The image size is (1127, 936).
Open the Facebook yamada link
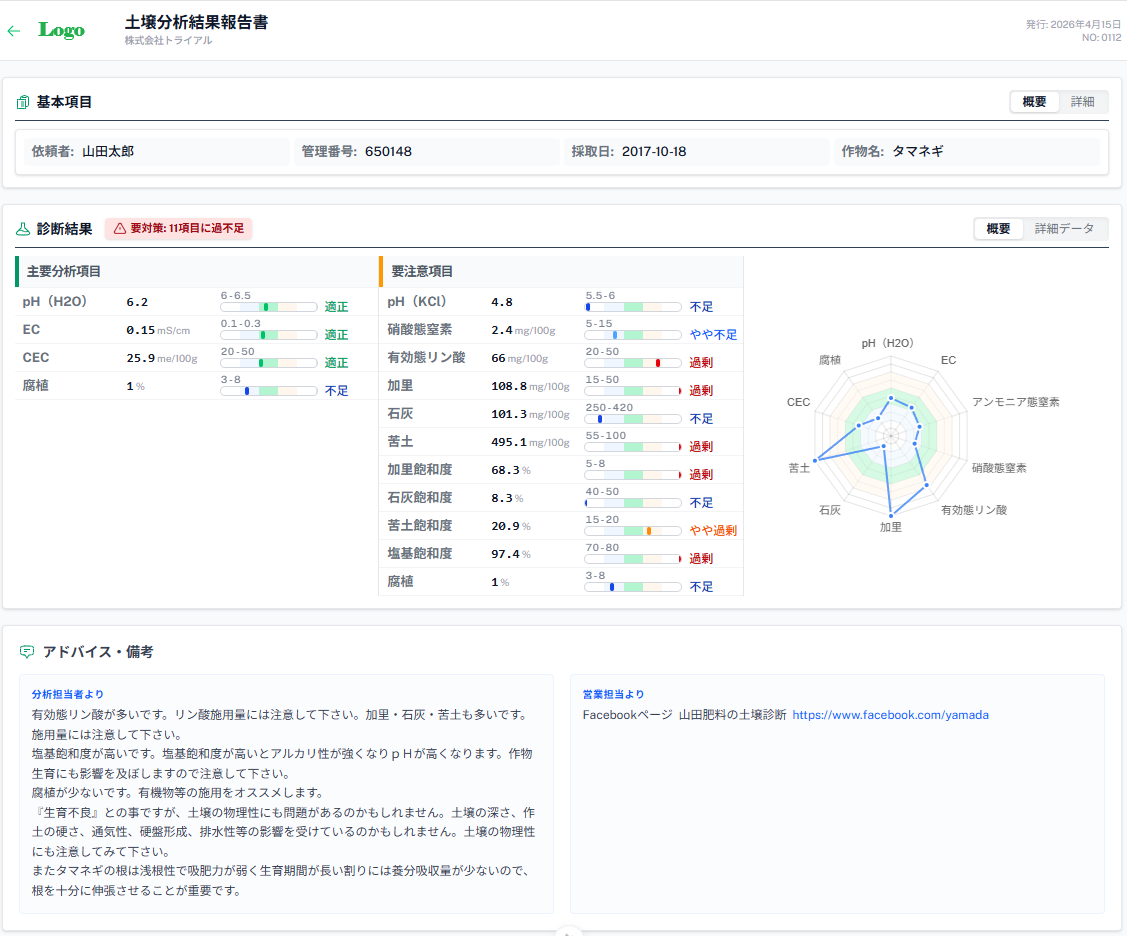891,715
